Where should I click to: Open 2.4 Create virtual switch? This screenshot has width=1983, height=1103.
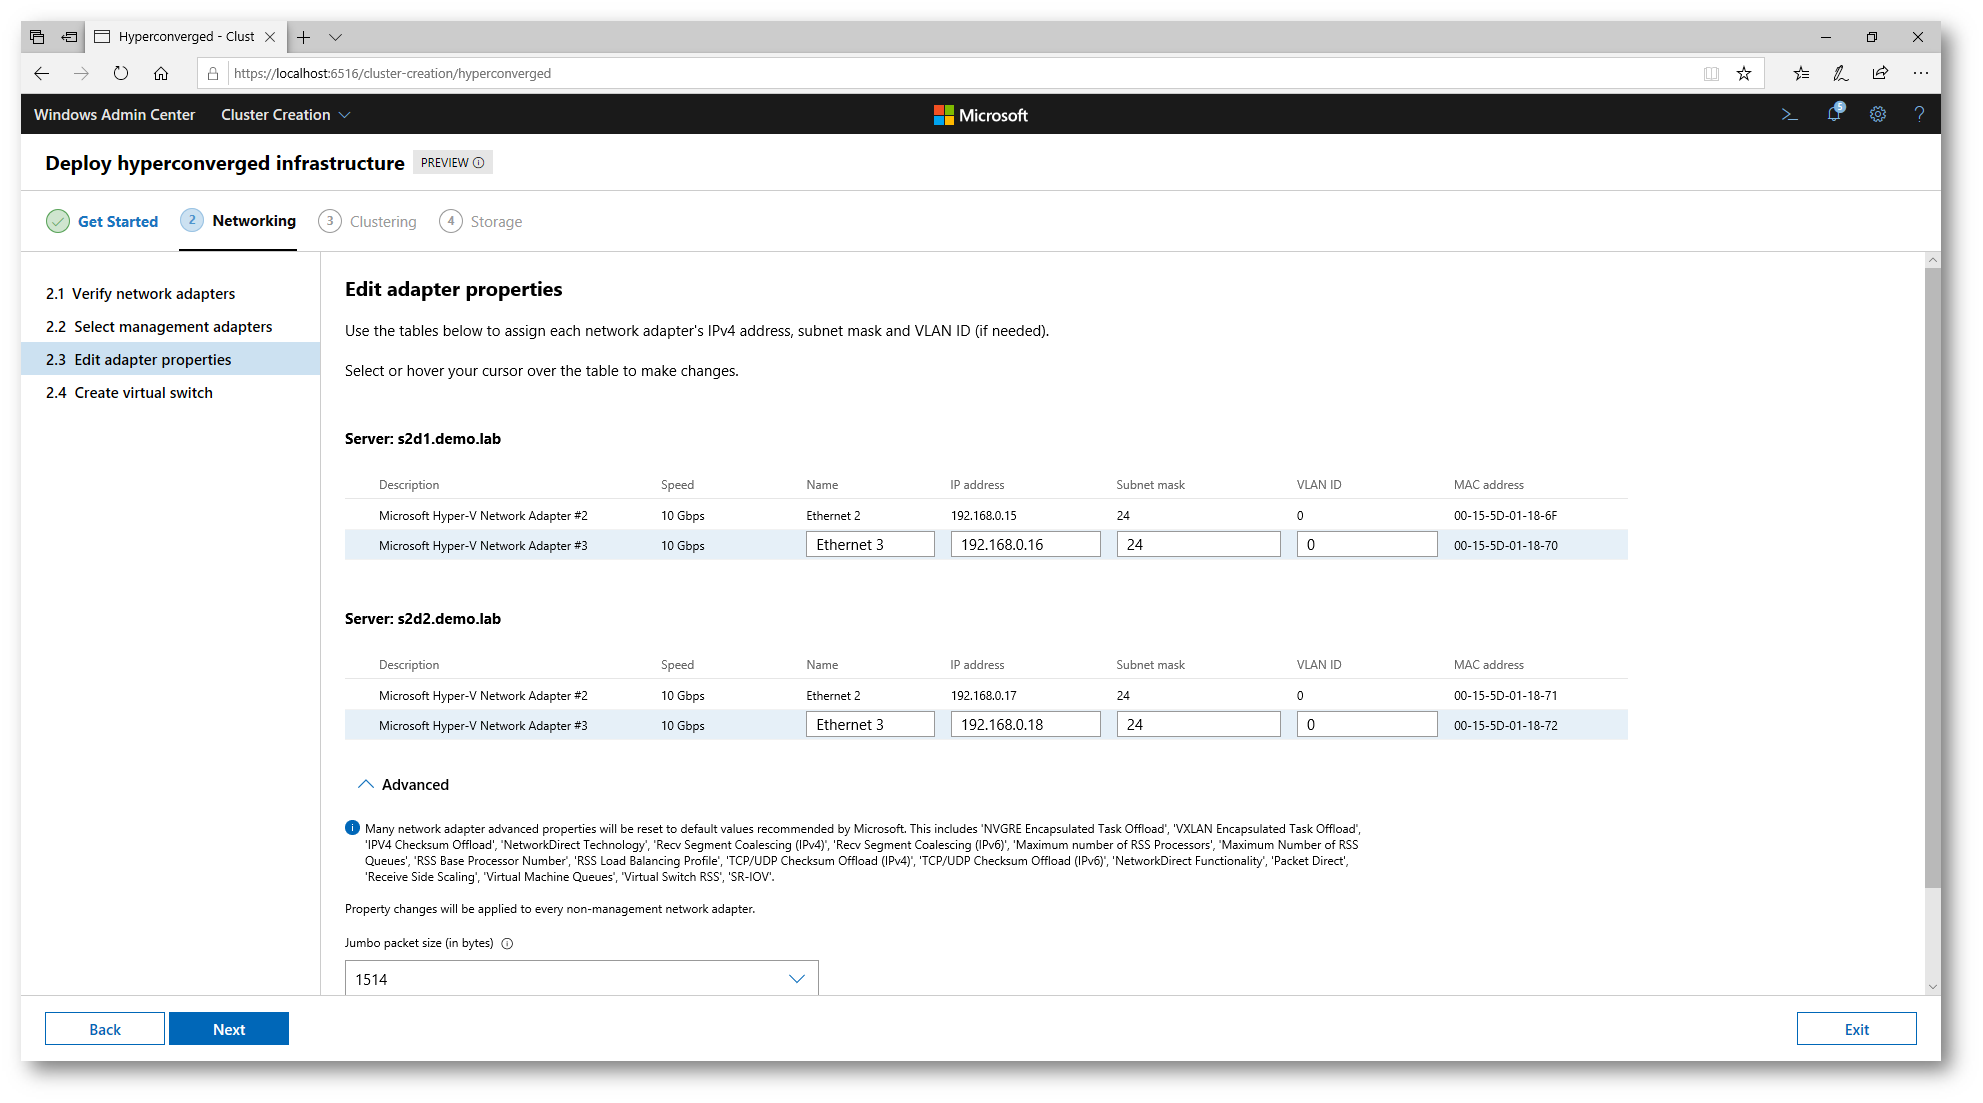coord(171,392)
